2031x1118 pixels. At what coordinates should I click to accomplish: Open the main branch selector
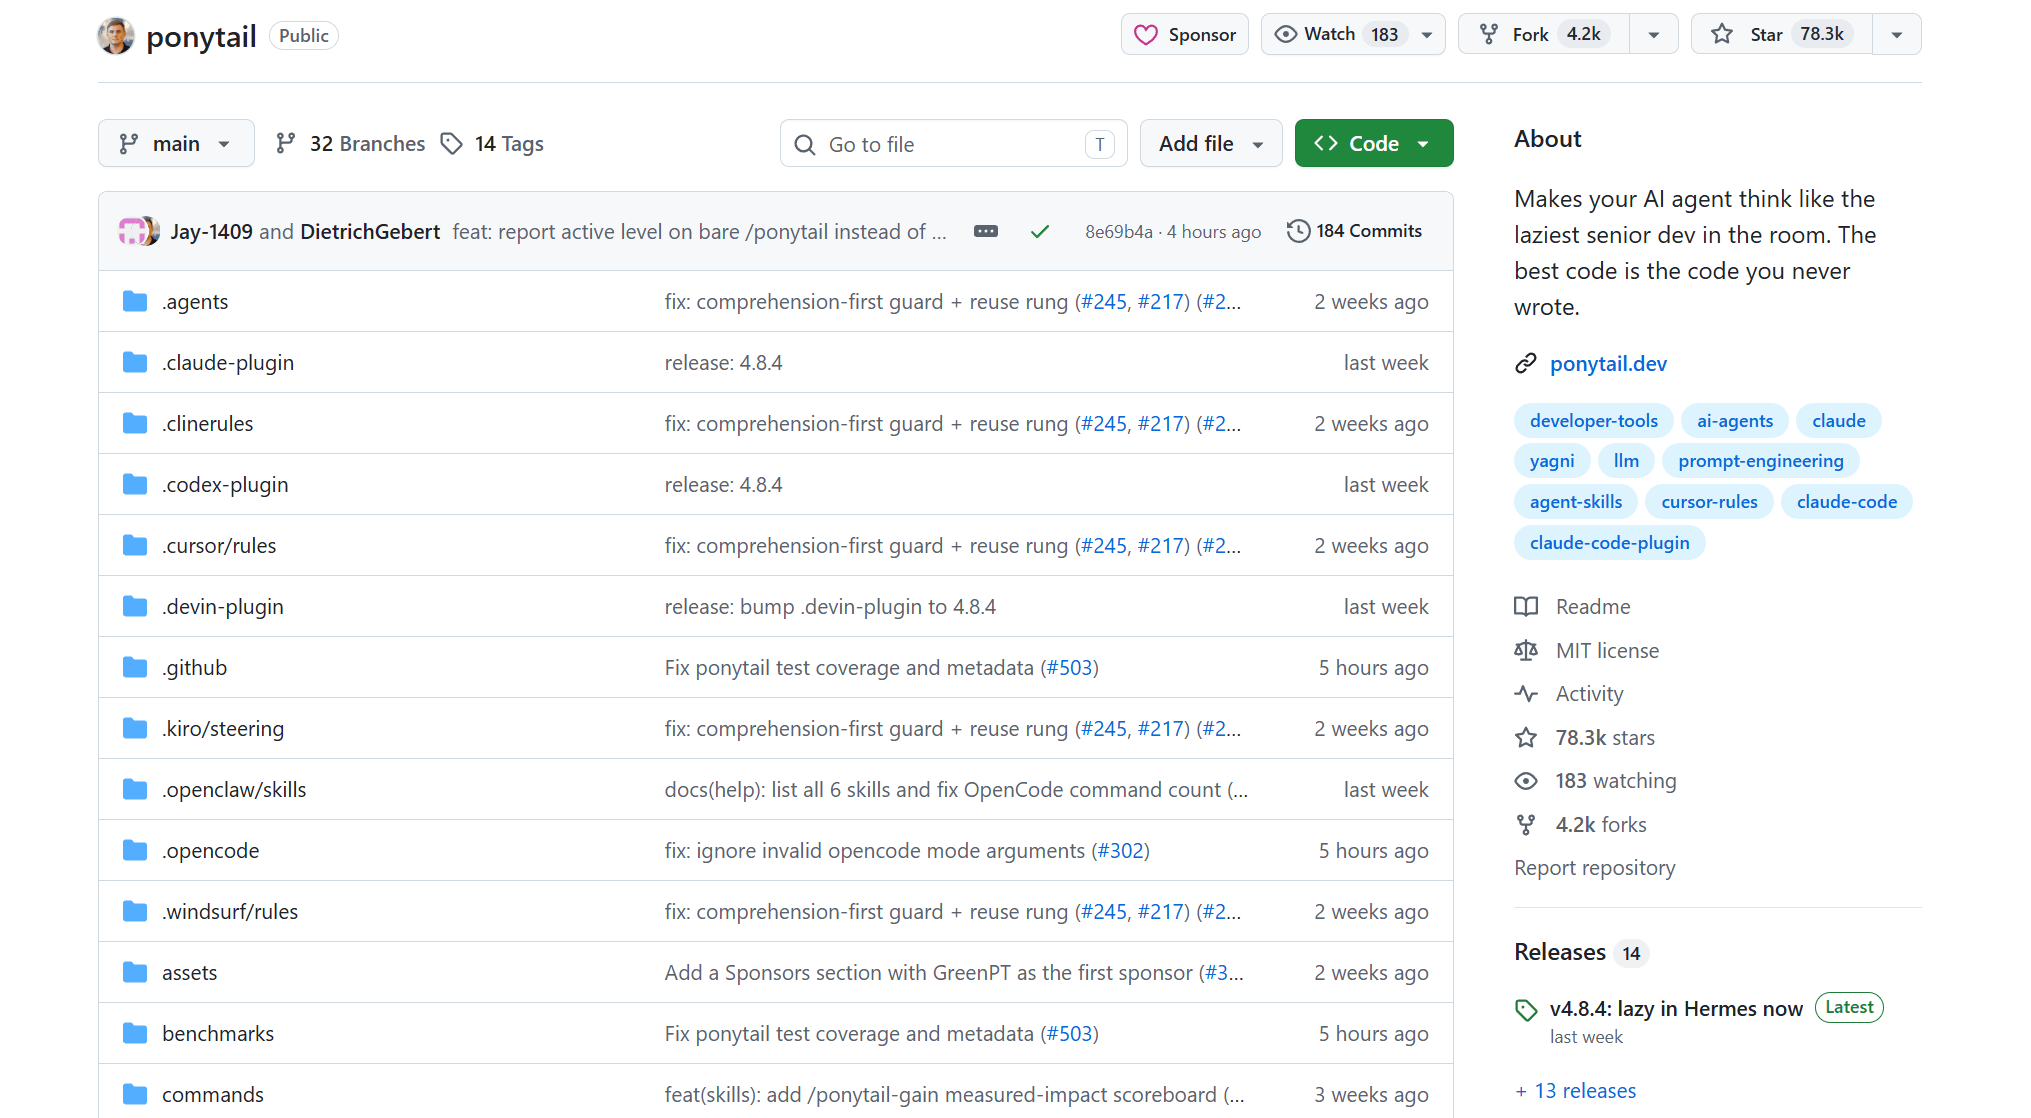point(176,143)
